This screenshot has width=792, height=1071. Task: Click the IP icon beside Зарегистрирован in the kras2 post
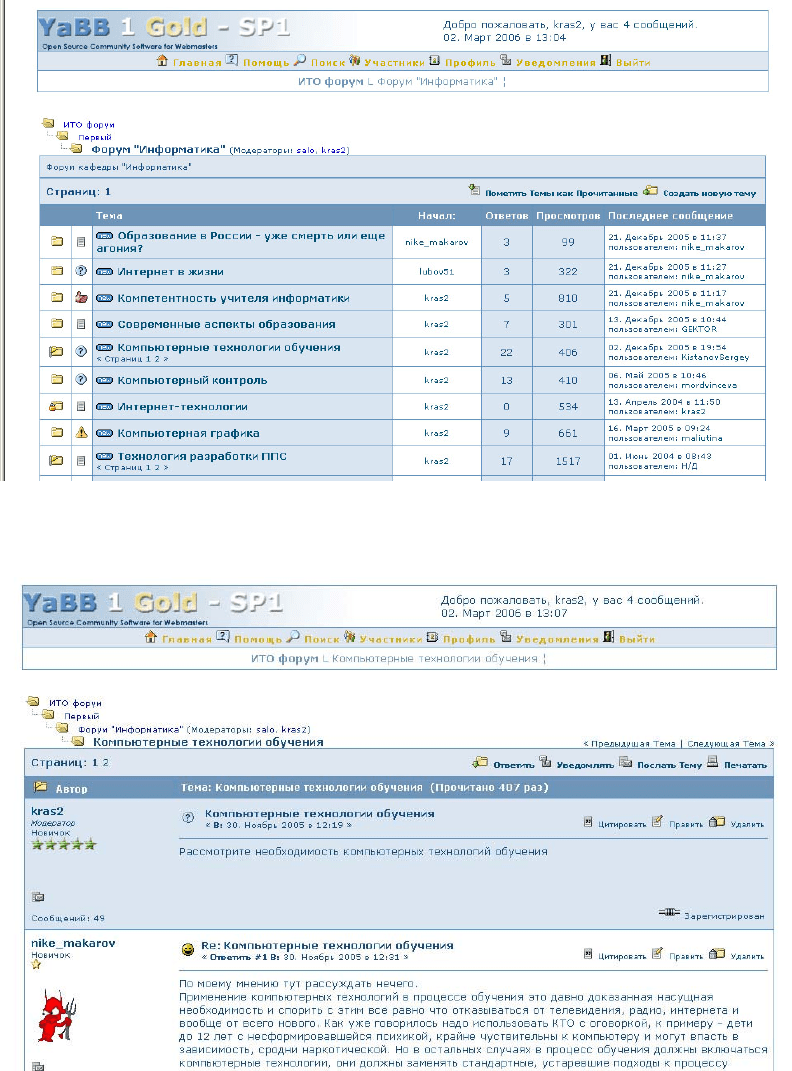(669, 912)
